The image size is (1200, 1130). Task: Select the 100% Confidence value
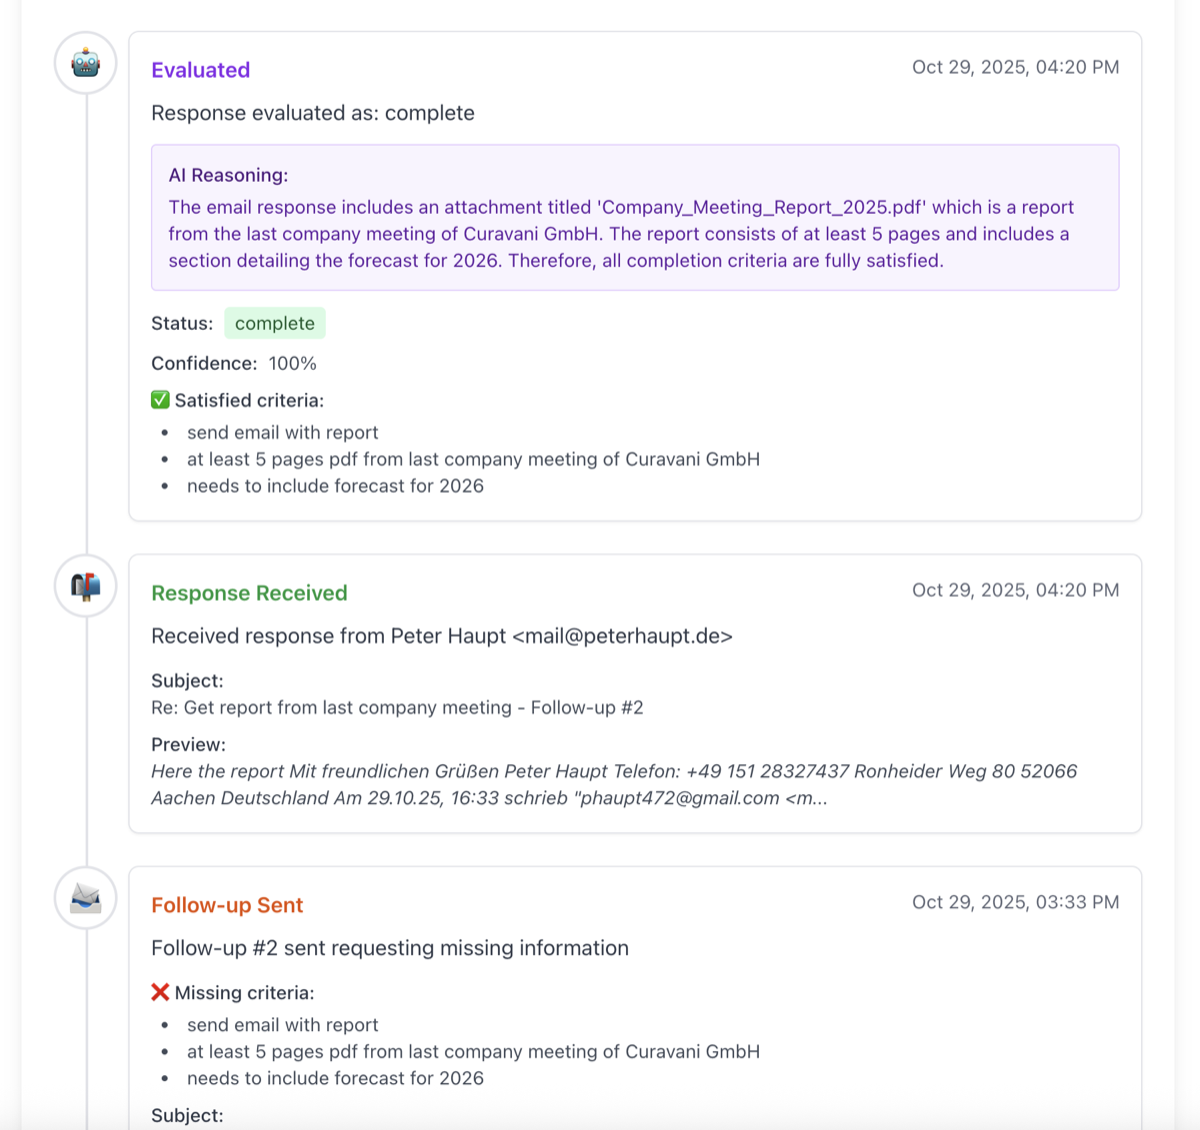coord(291,363)
